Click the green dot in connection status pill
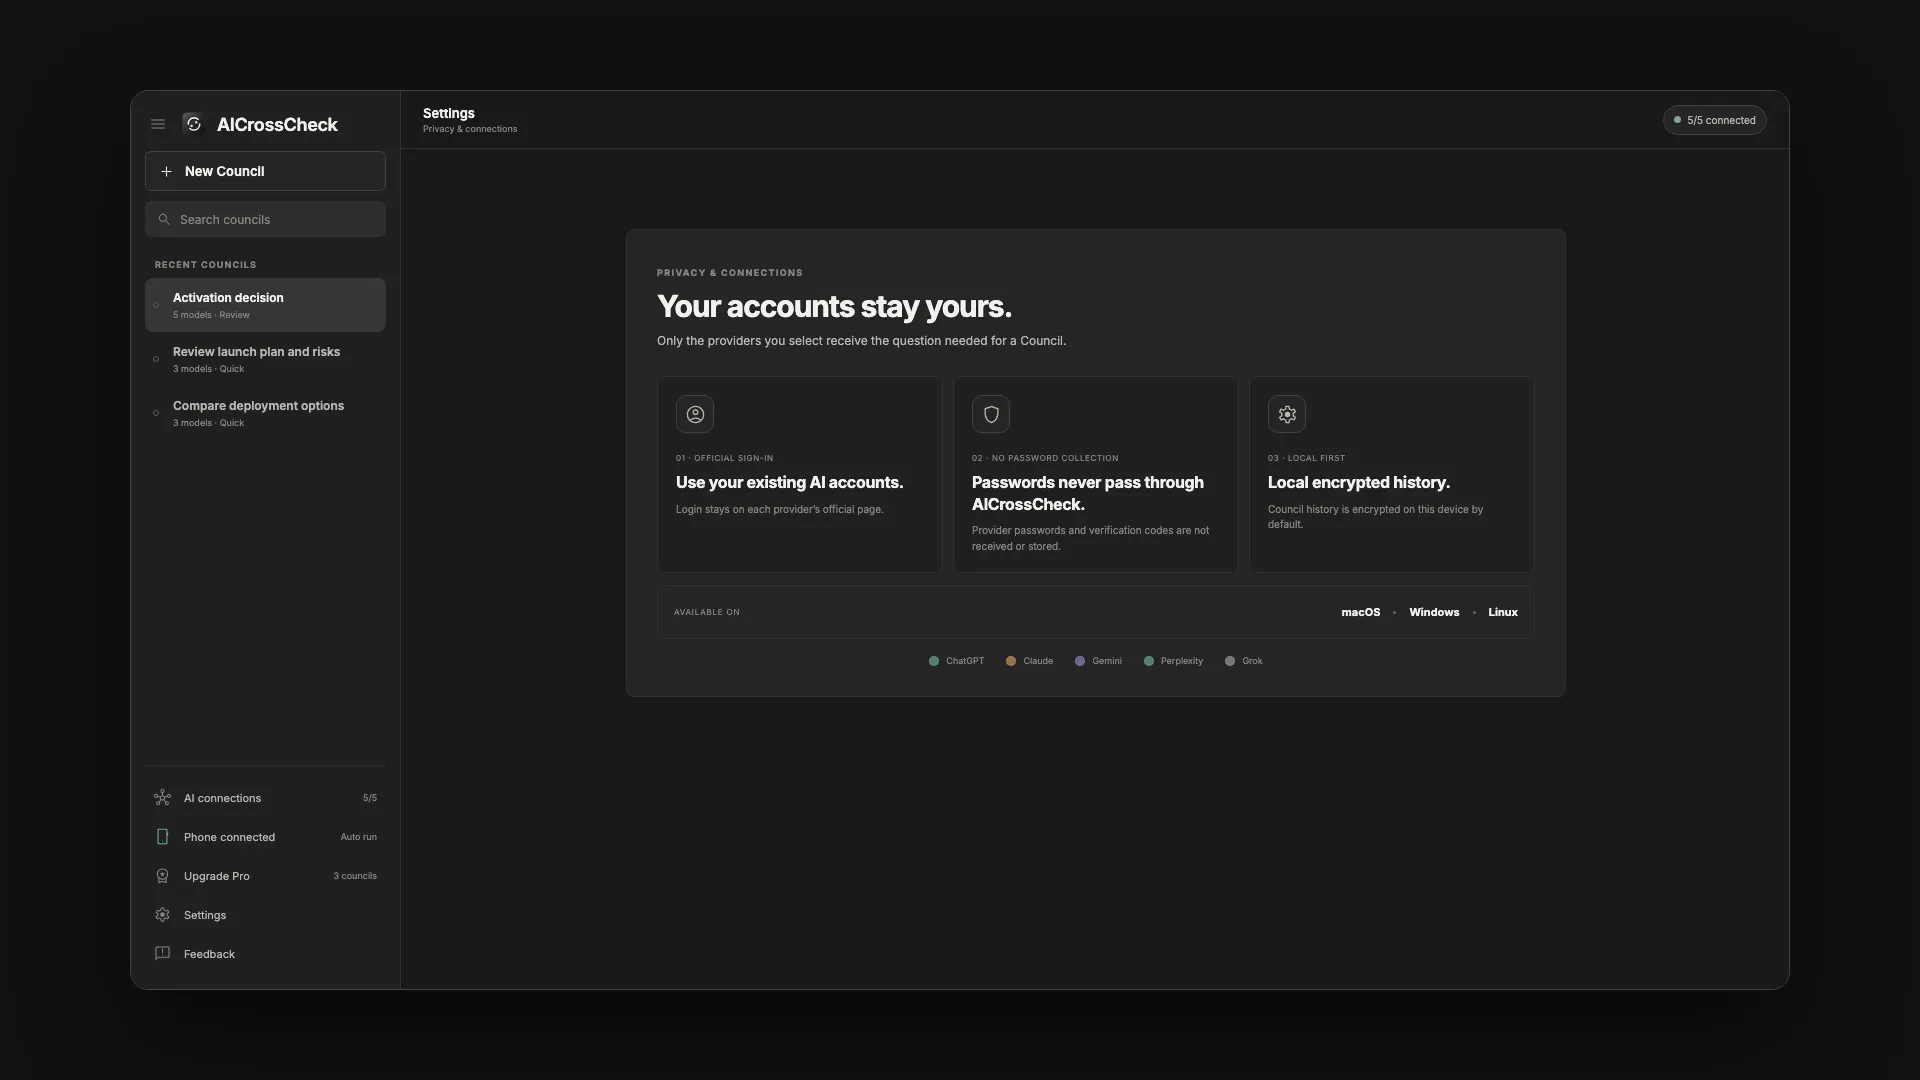The width and height of the screenshot is (1920, 1080). [1677, 120]
